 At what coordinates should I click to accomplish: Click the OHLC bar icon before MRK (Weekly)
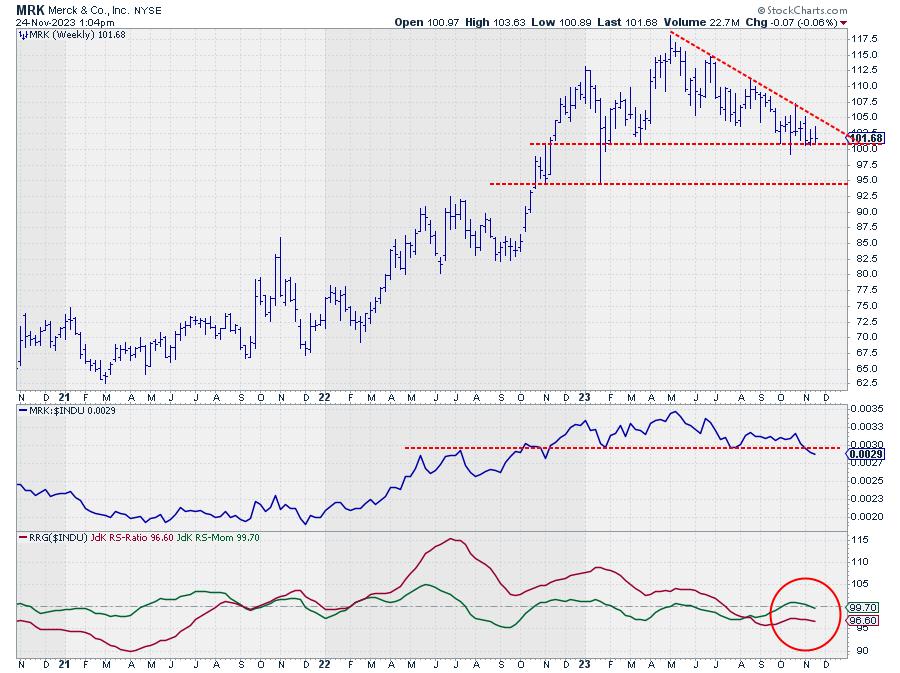pyautogui.click(x=23, y=34)
